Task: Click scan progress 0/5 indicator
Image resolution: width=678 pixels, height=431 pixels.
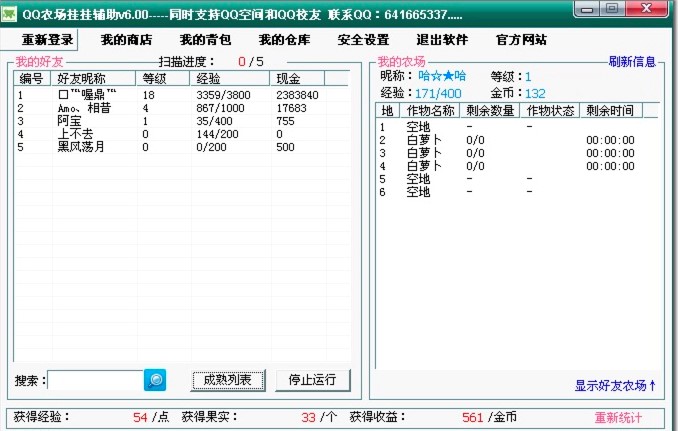Action: [x=251, y=61]
